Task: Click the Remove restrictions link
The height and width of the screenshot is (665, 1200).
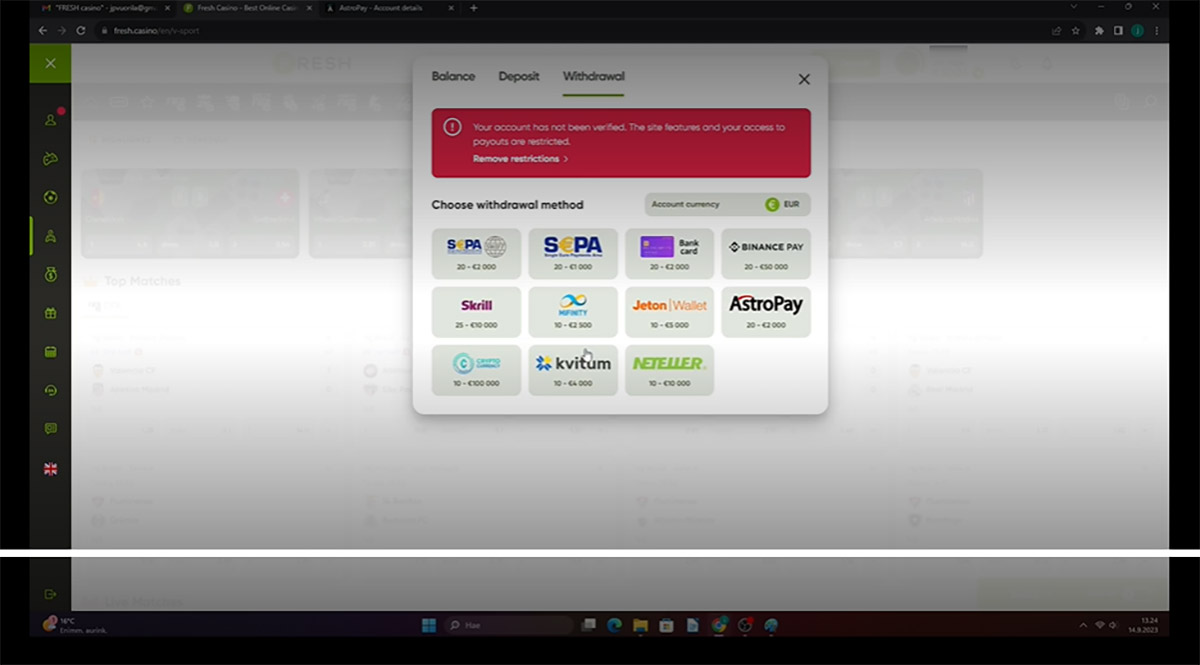Action: click(520, 159)
